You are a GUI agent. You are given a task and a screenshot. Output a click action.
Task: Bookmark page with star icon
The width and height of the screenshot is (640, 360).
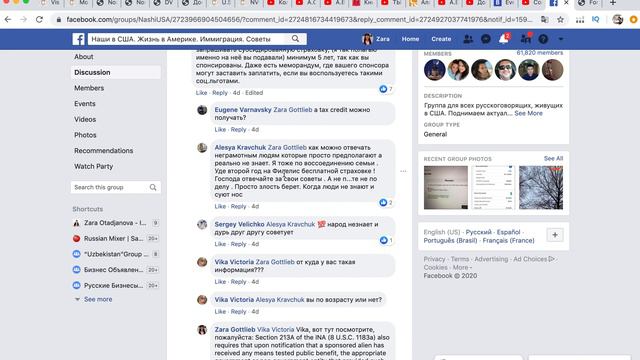pos(560,19)
